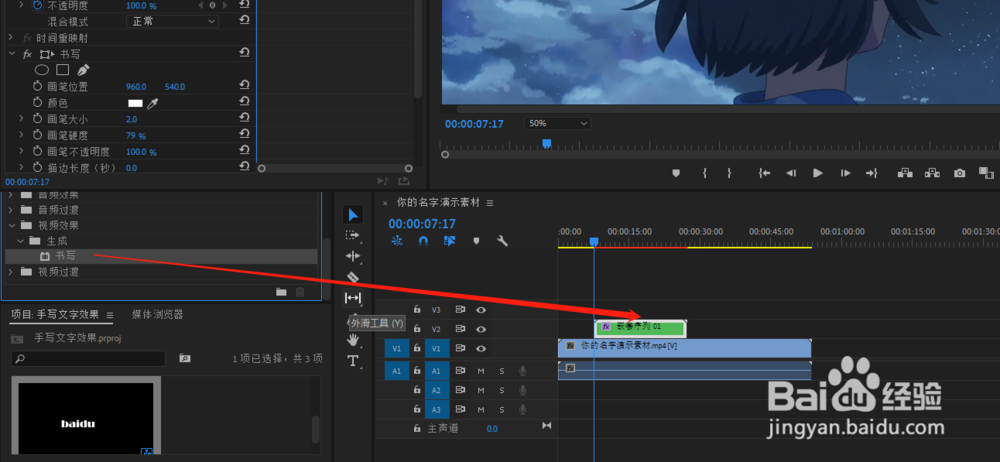Screen dimensions: 1000x462
Task: Expand the 画笔大小 property
Action: 21,119
